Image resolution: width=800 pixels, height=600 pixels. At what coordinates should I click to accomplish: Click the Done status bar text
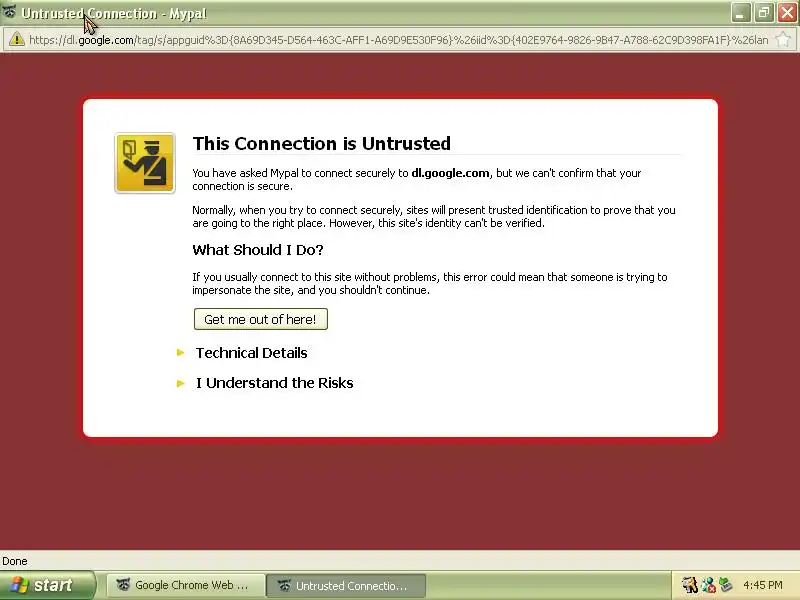(15, 561)
